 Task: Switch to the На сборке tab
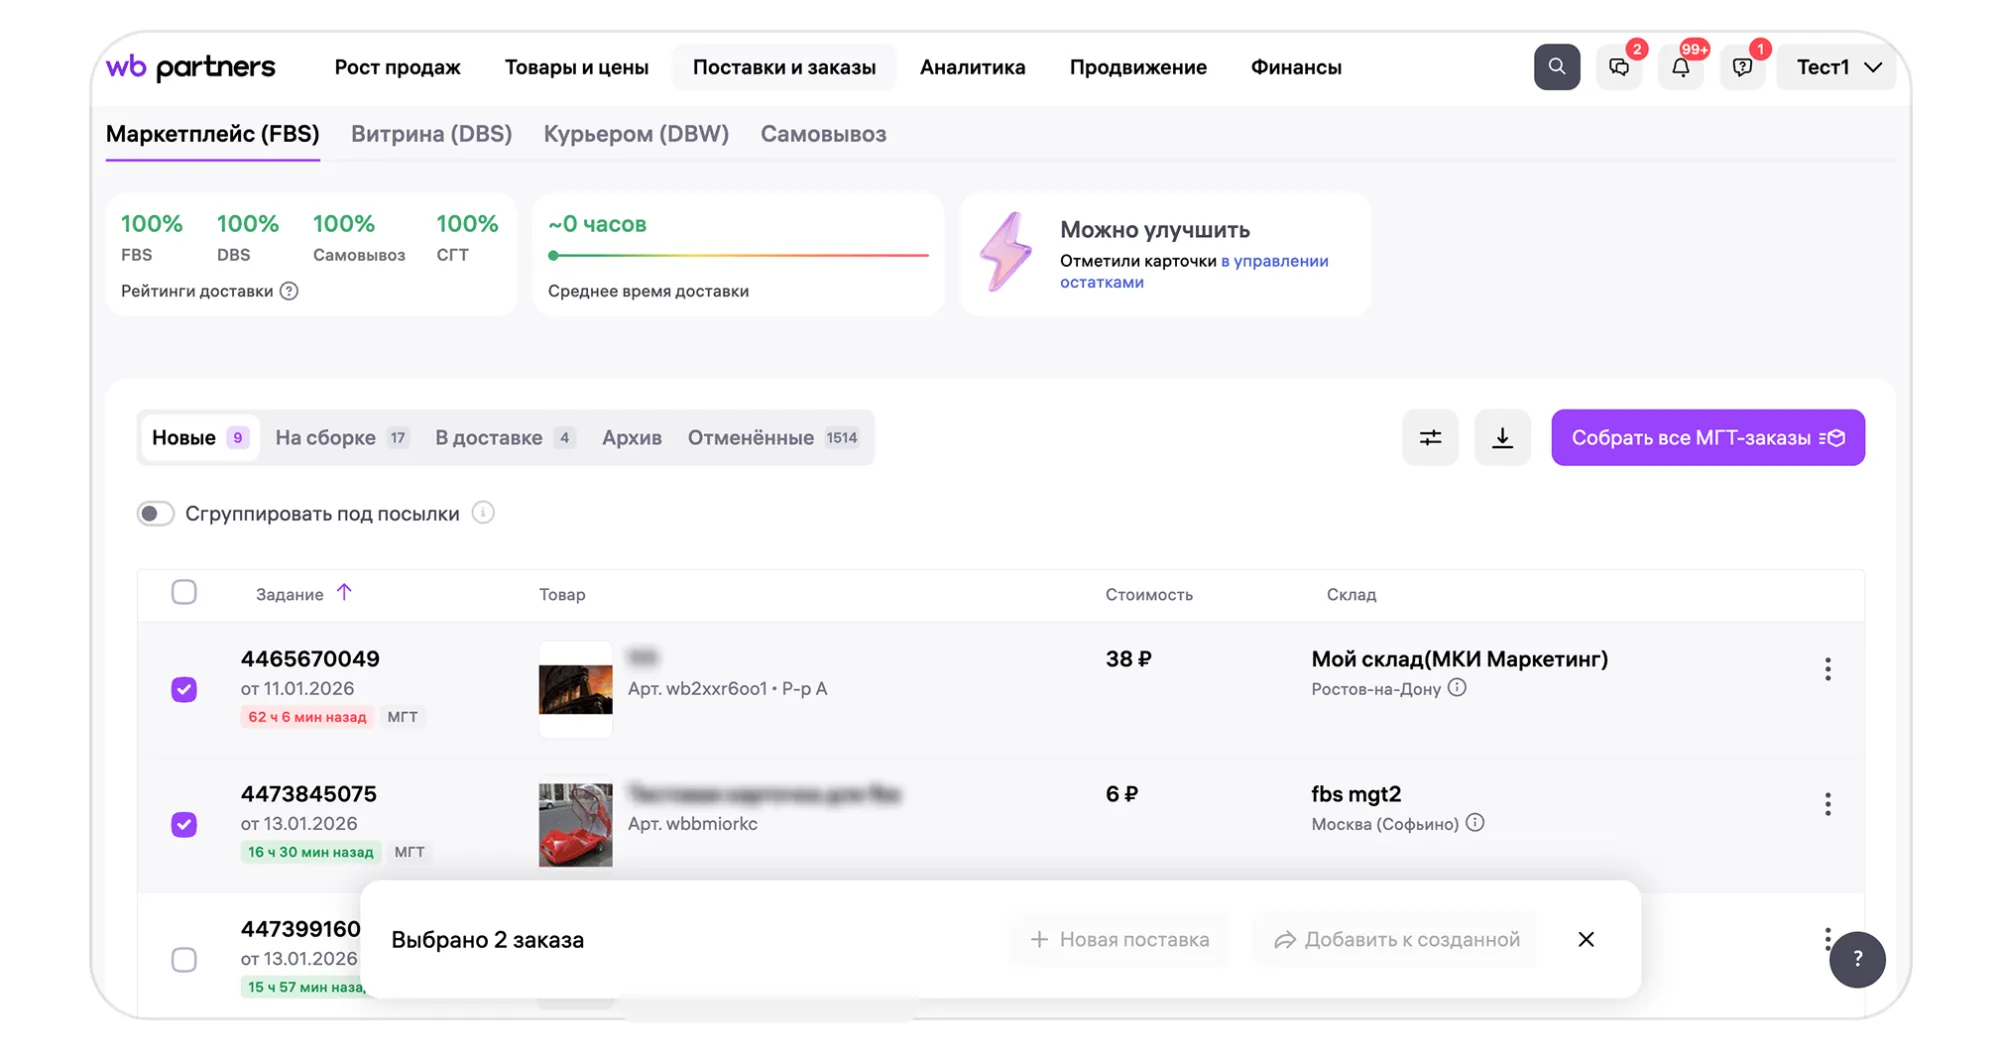click(341, 438)
